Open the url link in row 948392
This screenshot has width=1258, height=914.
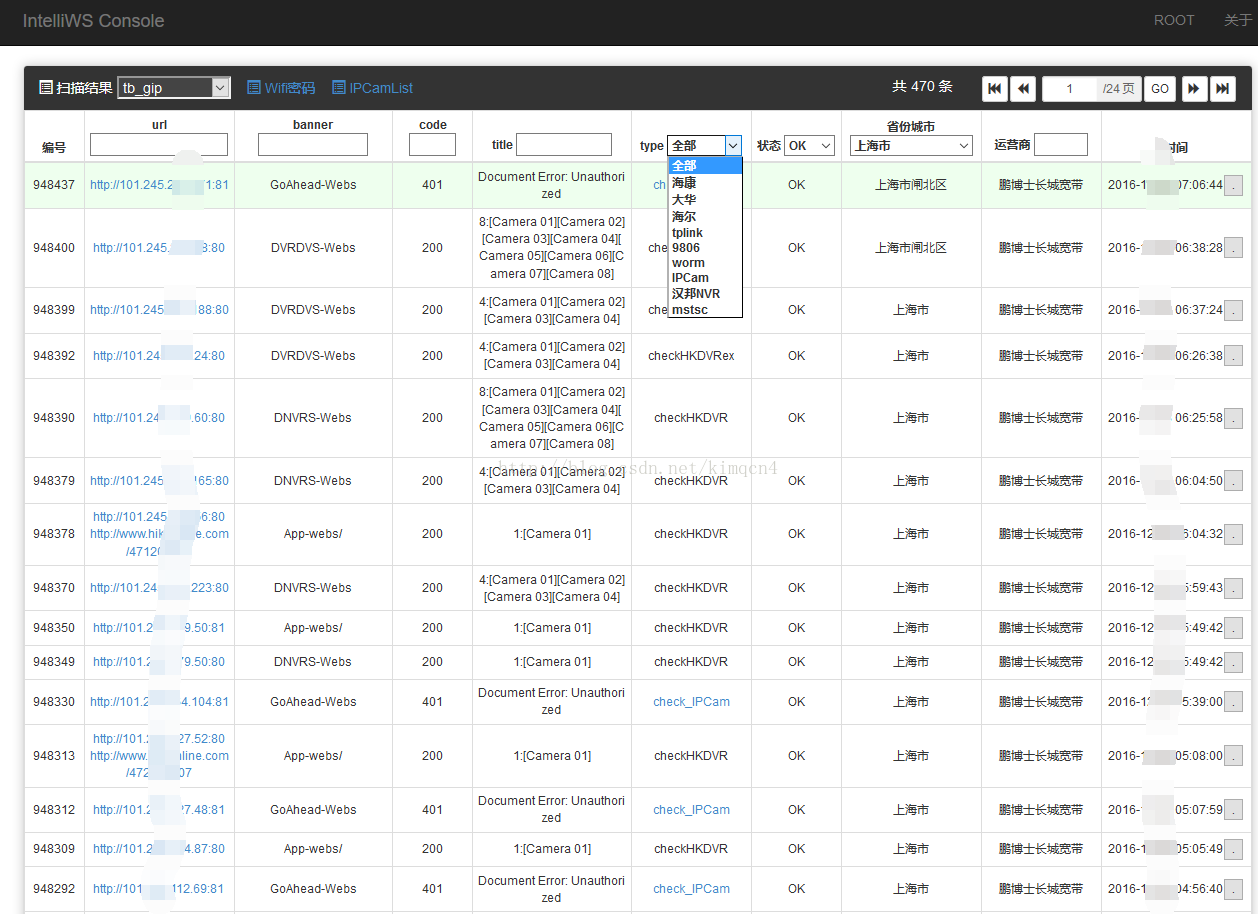(159, 356)
